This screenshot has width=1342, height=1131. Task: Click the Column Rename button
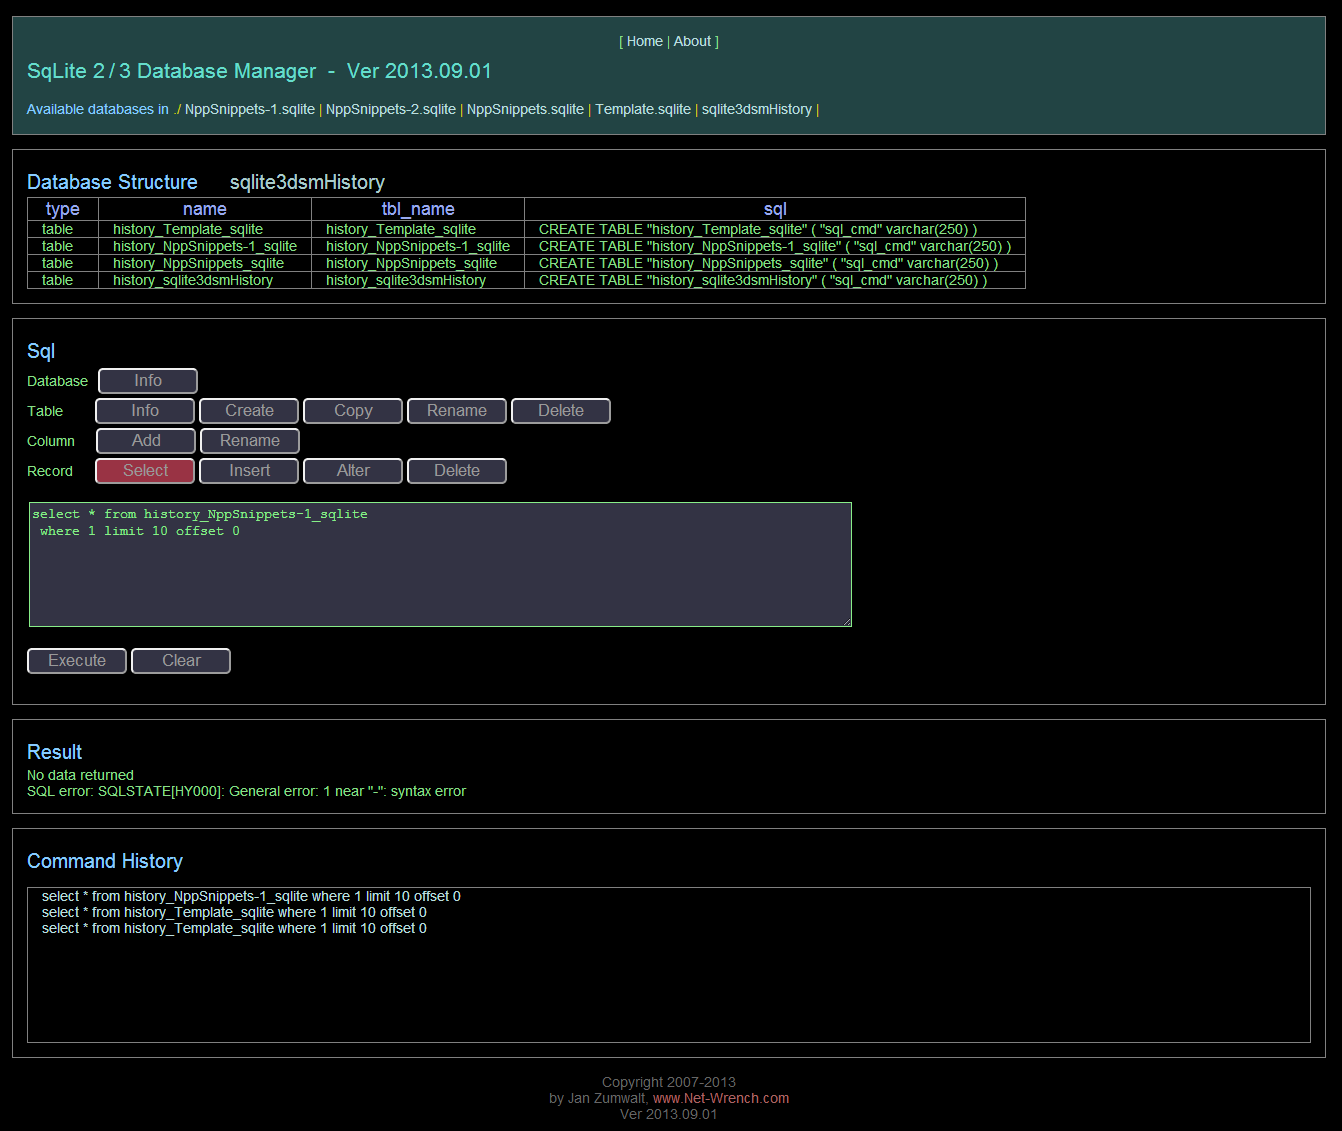(x=250, y=441)
